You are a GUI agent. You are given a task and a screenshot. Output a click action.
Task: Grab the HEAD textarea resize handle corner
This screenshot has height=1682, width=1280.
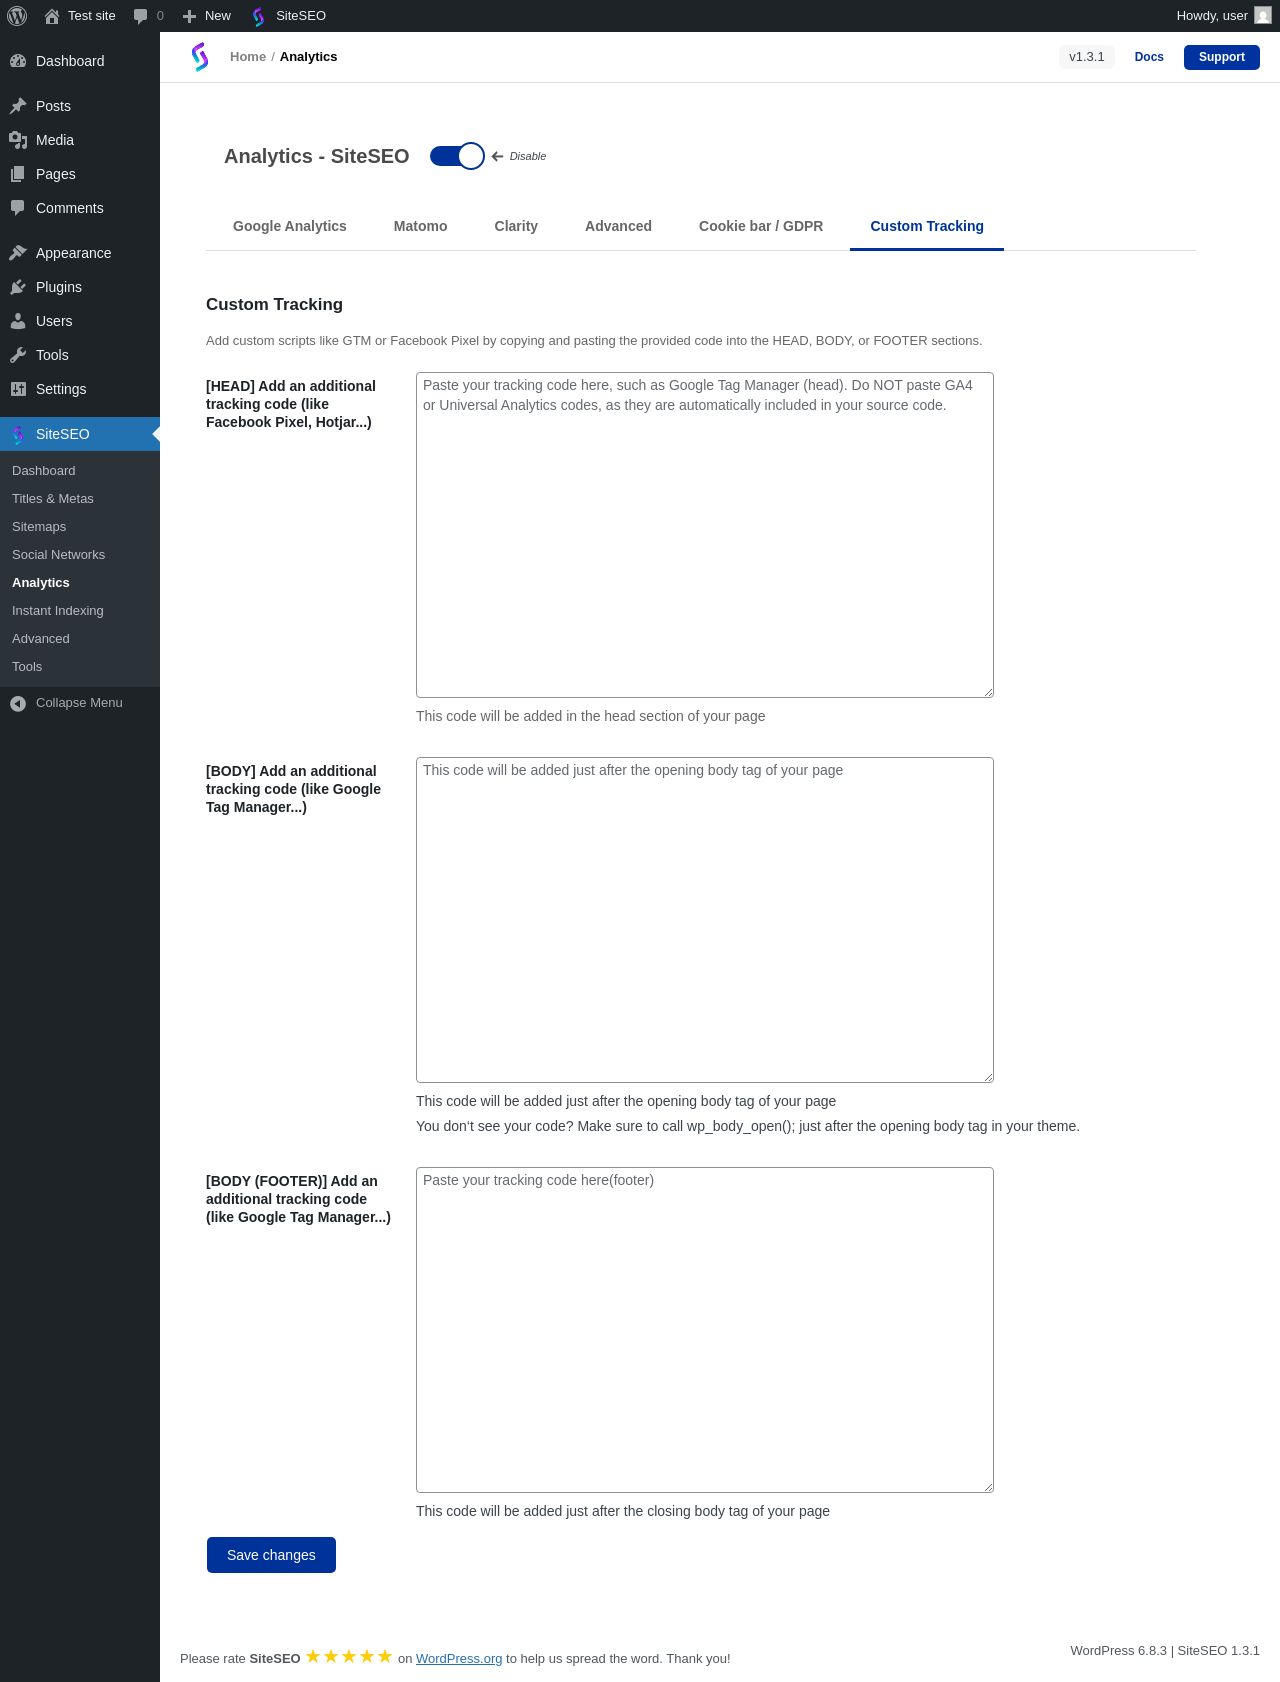[988, 692]
